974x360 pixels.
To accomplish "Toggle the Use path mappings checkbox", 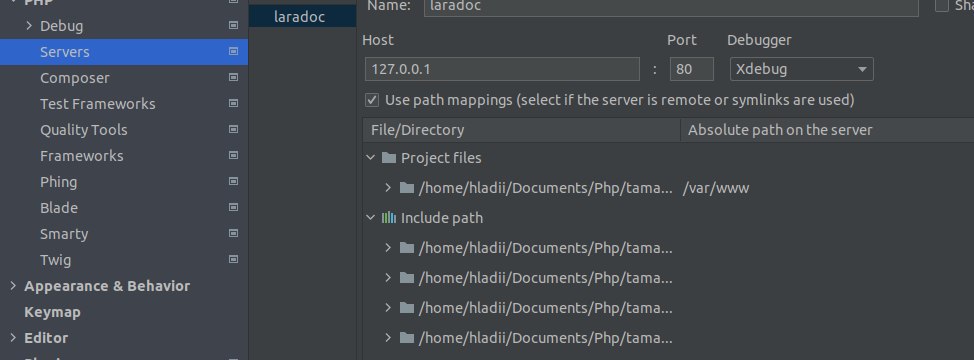I will point(372,100).
